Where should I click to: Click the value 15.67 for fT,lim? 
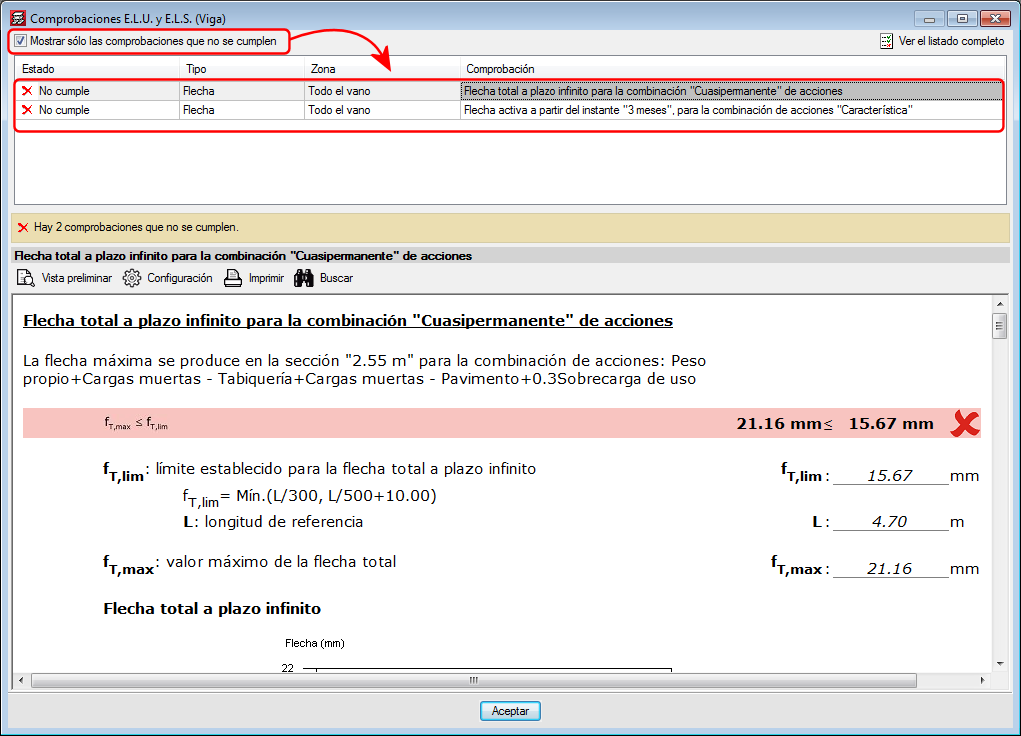tap(889, 475)
